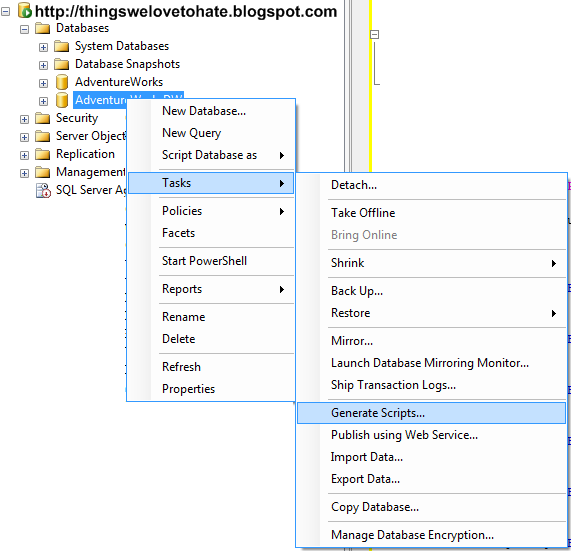Expand the Management node
Image resolution: width=571 pixels, height=551 pixels.
coord(24,173)
